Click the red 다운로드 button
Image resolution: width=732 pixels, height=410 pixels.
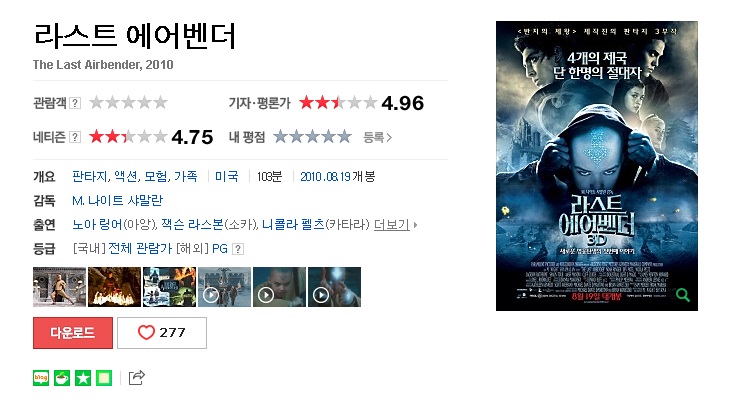73,332
